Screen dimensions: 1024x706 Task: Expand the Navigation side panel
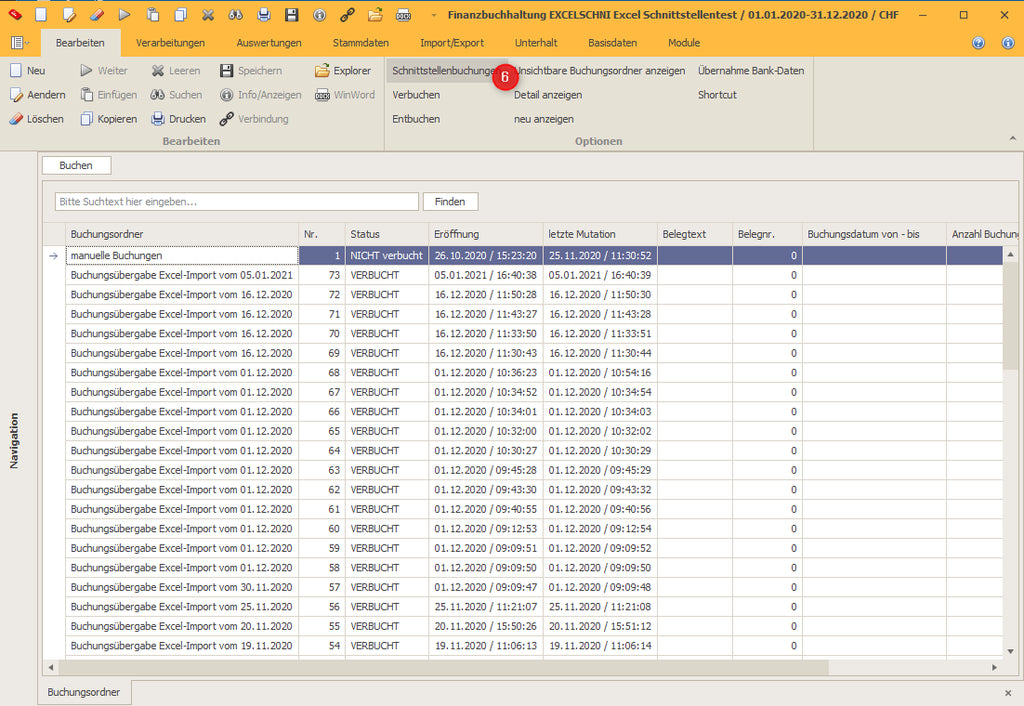point(14,440)
